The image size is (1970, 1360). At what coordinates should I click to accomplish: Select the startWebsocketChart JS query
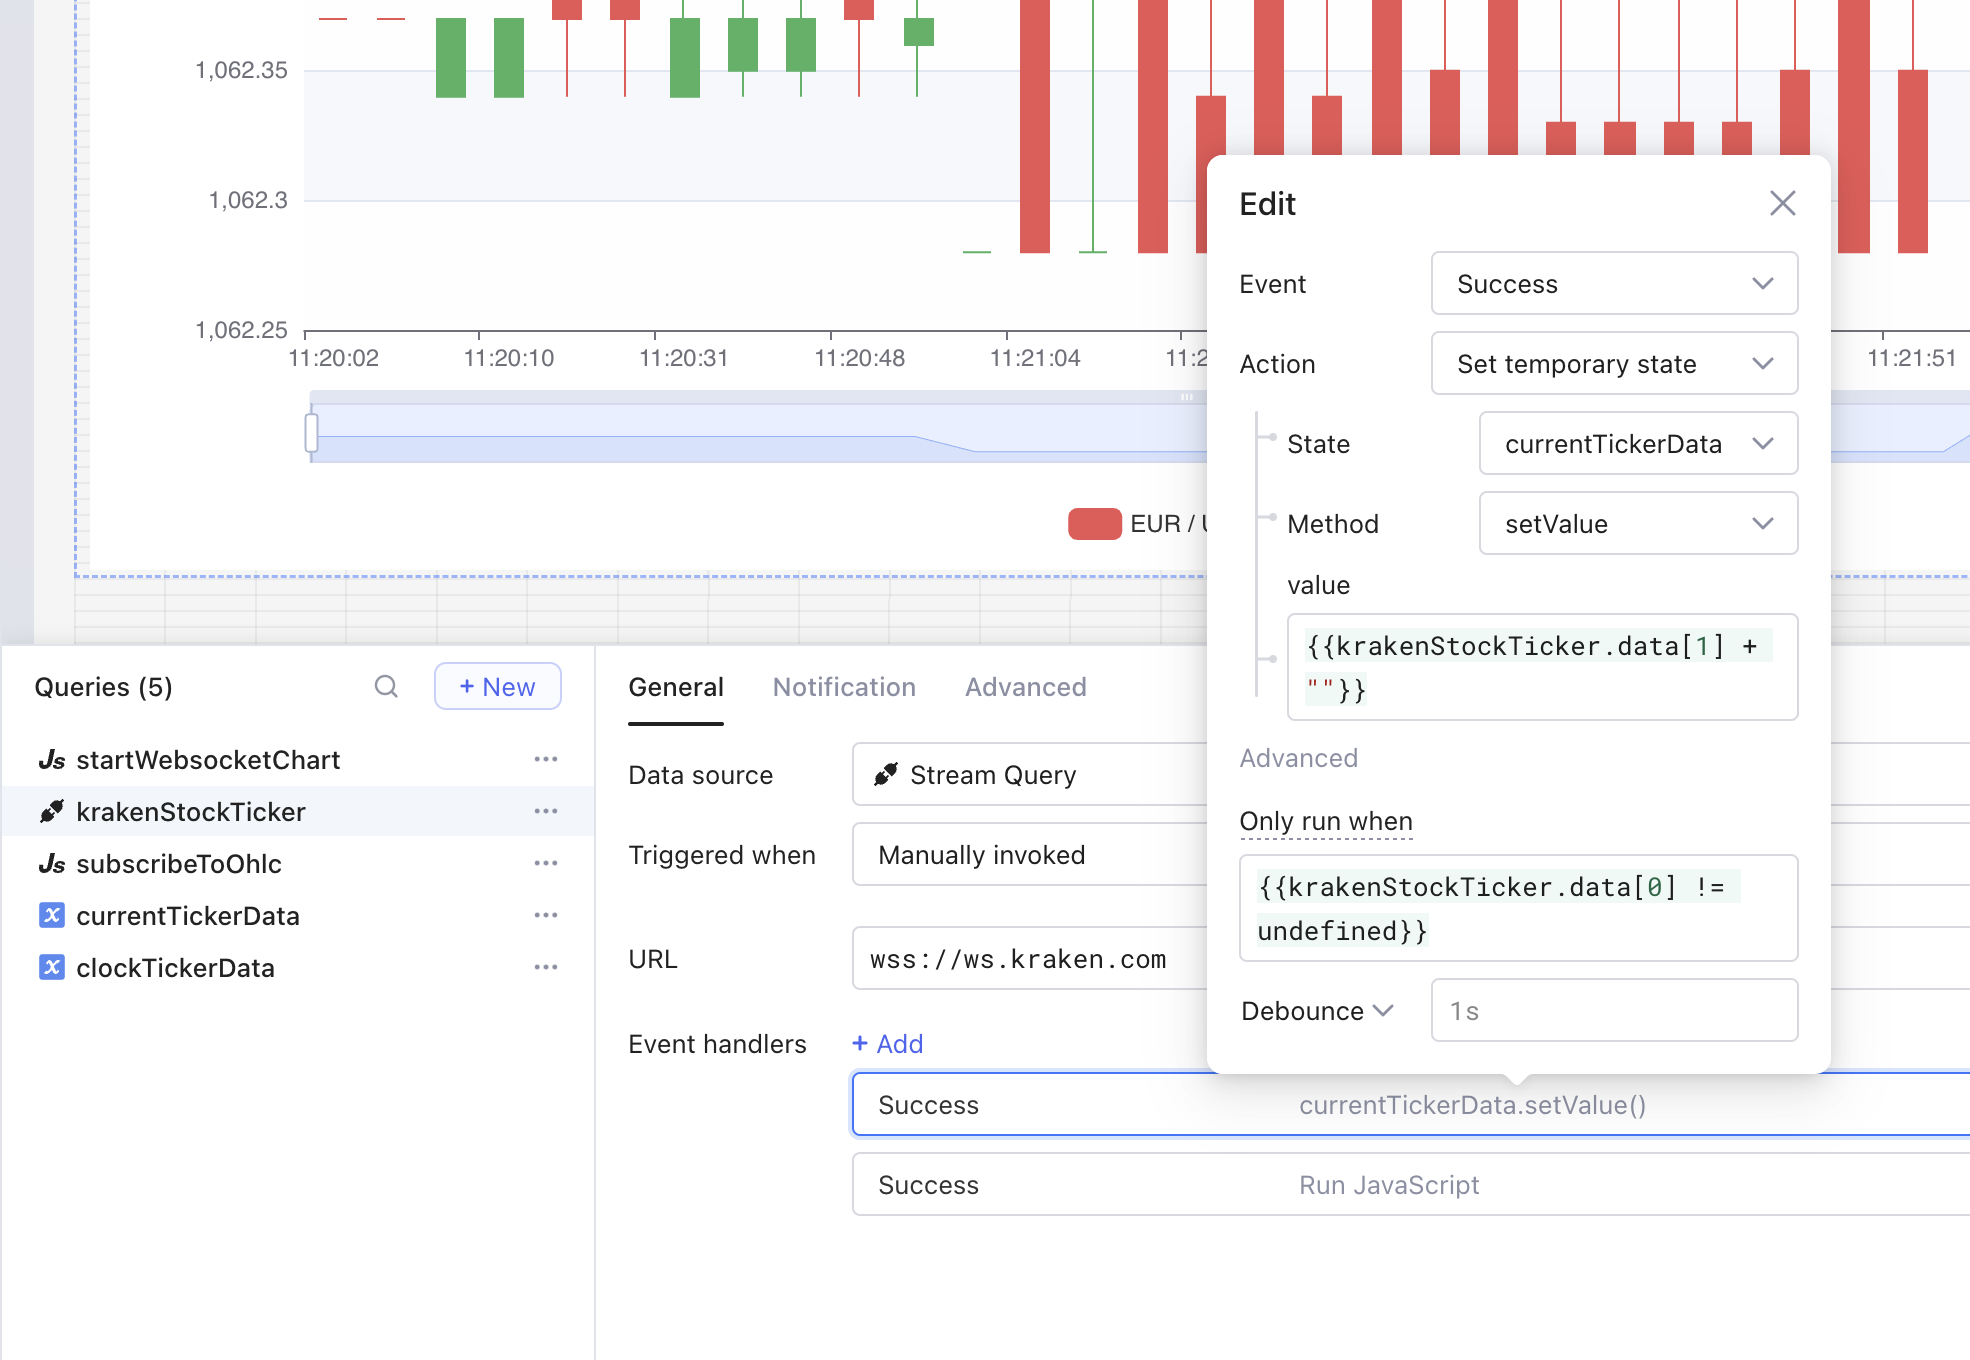[x=208, y=760]
